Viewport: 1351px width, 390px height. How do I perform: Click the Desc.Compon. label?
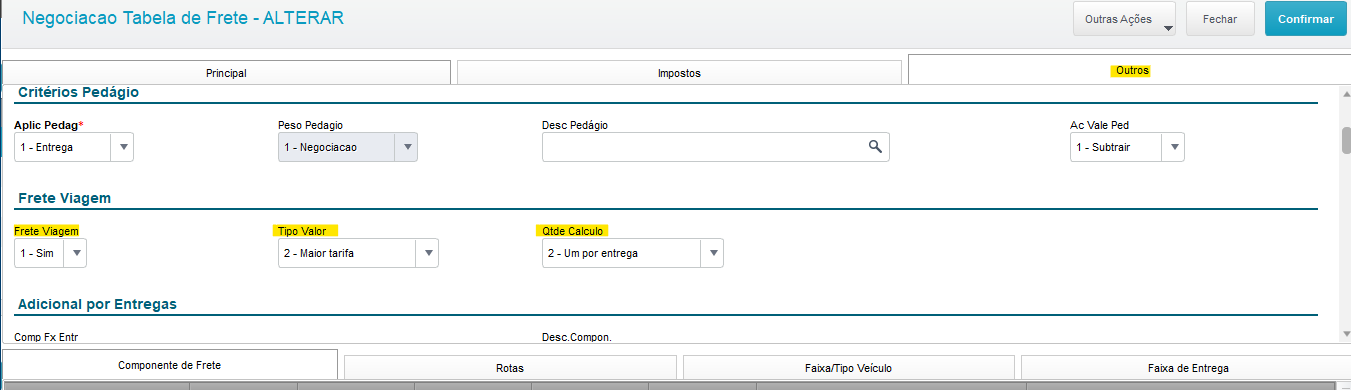click(576, 337)
